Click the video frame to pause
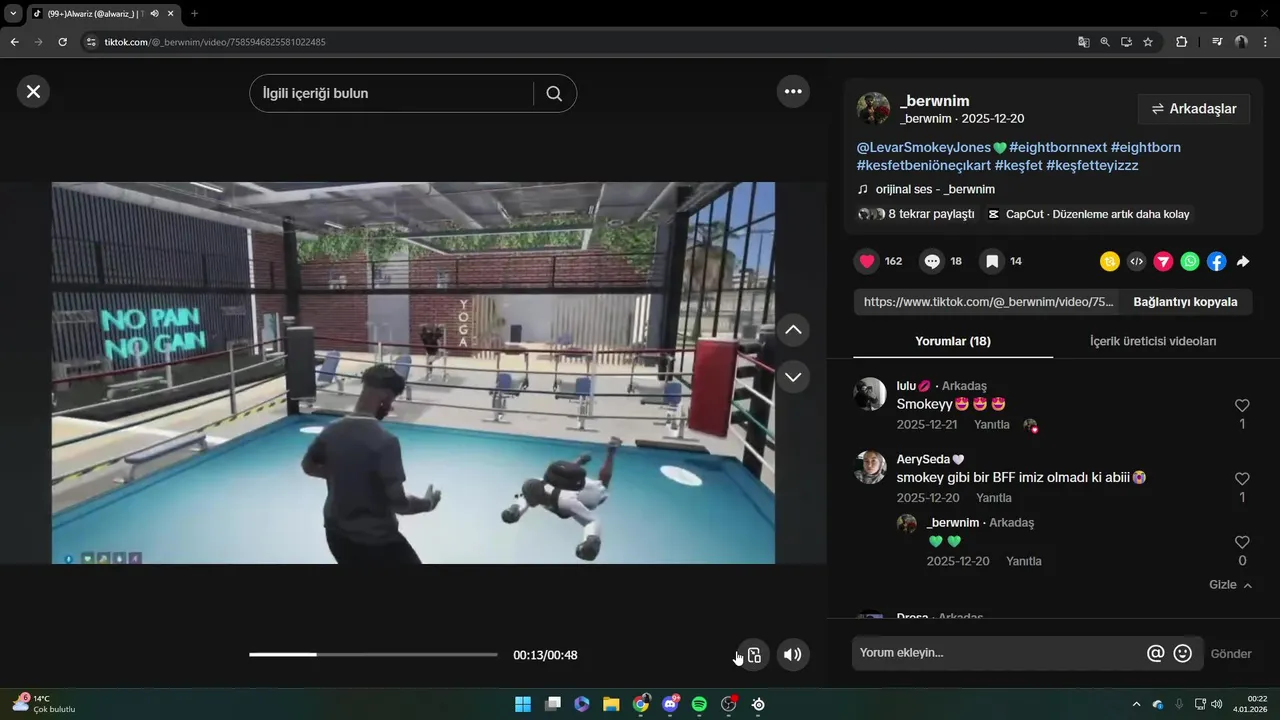 (413, 373)
